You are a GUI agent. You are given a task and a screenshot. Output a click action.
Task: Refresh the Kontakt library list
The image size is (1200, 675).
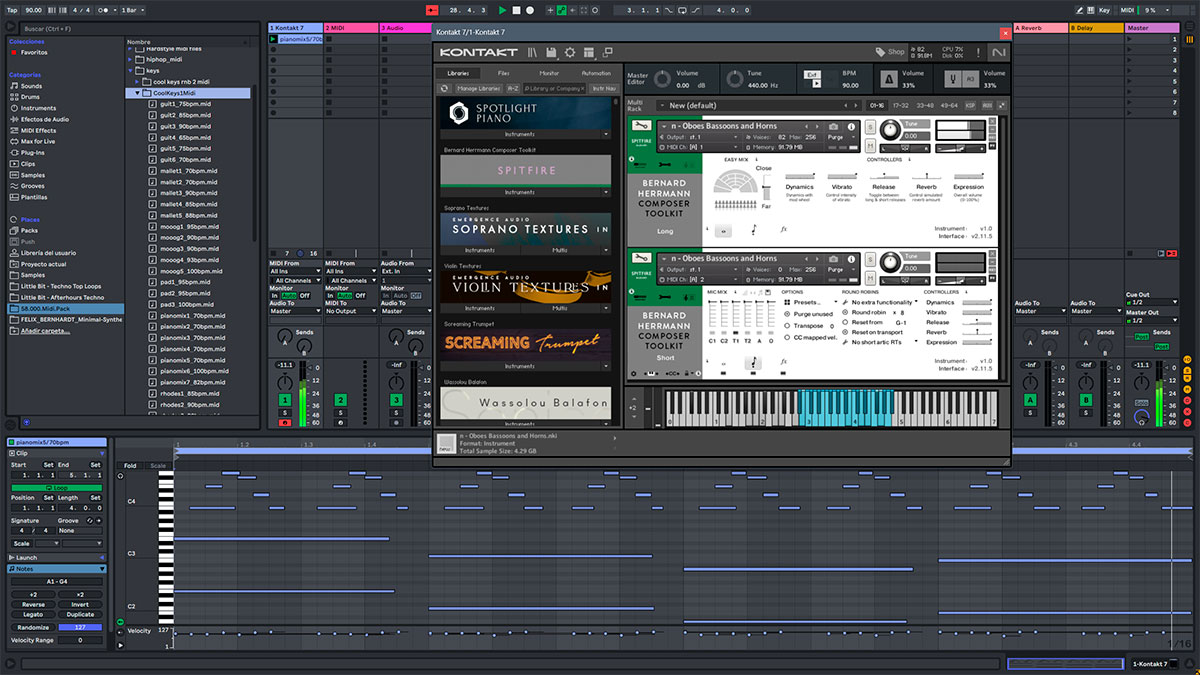[x=445, y=88]
